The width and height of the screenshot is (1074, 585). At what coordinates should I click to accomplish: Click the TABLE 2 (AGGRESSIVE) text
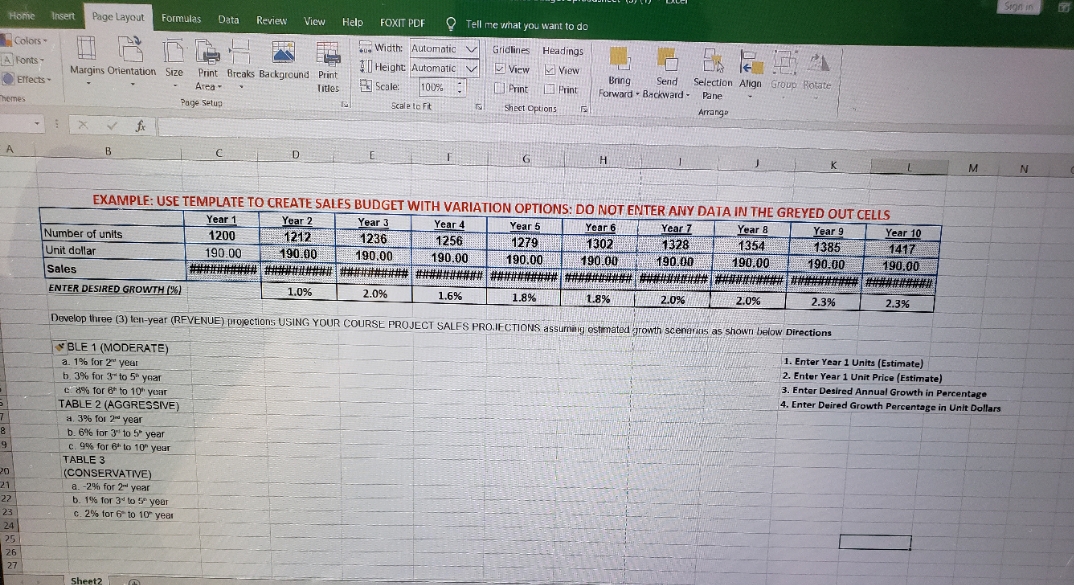[x=118, y=405]
